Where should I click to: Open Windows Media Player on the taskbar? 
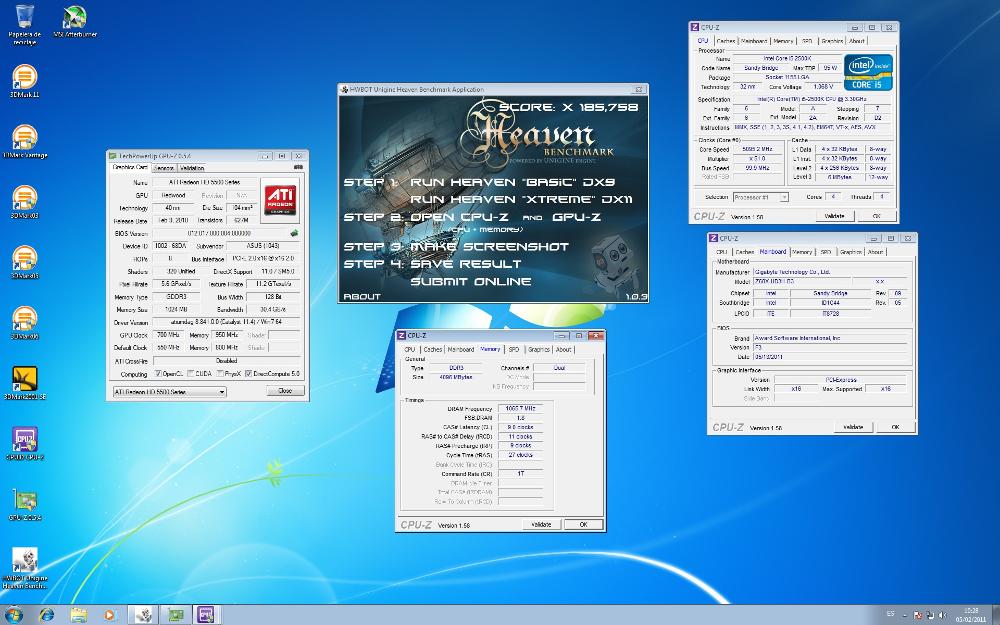109,615
